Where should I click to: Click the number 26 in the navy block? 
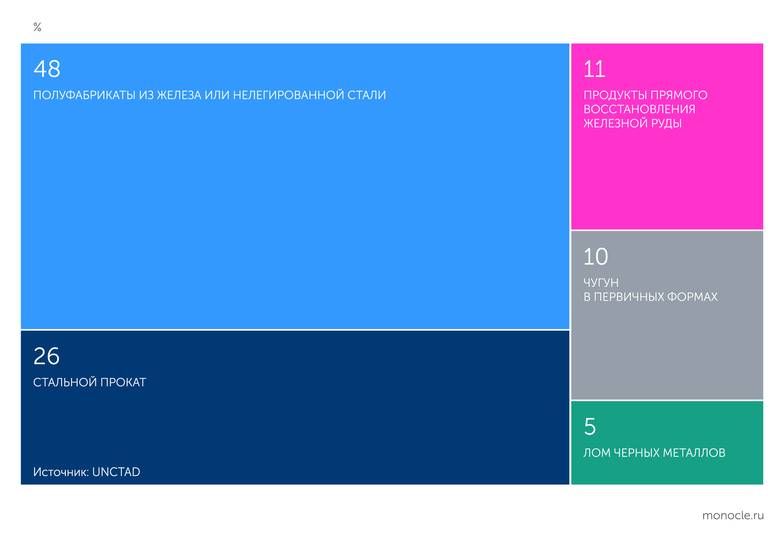47,356
